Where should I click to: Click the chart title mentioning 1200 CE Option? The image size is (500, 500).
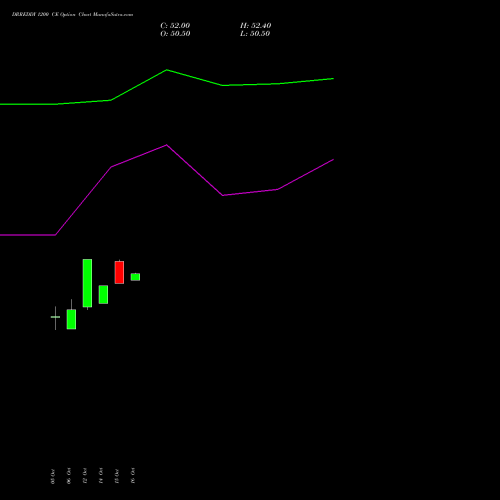coord(72,14)
